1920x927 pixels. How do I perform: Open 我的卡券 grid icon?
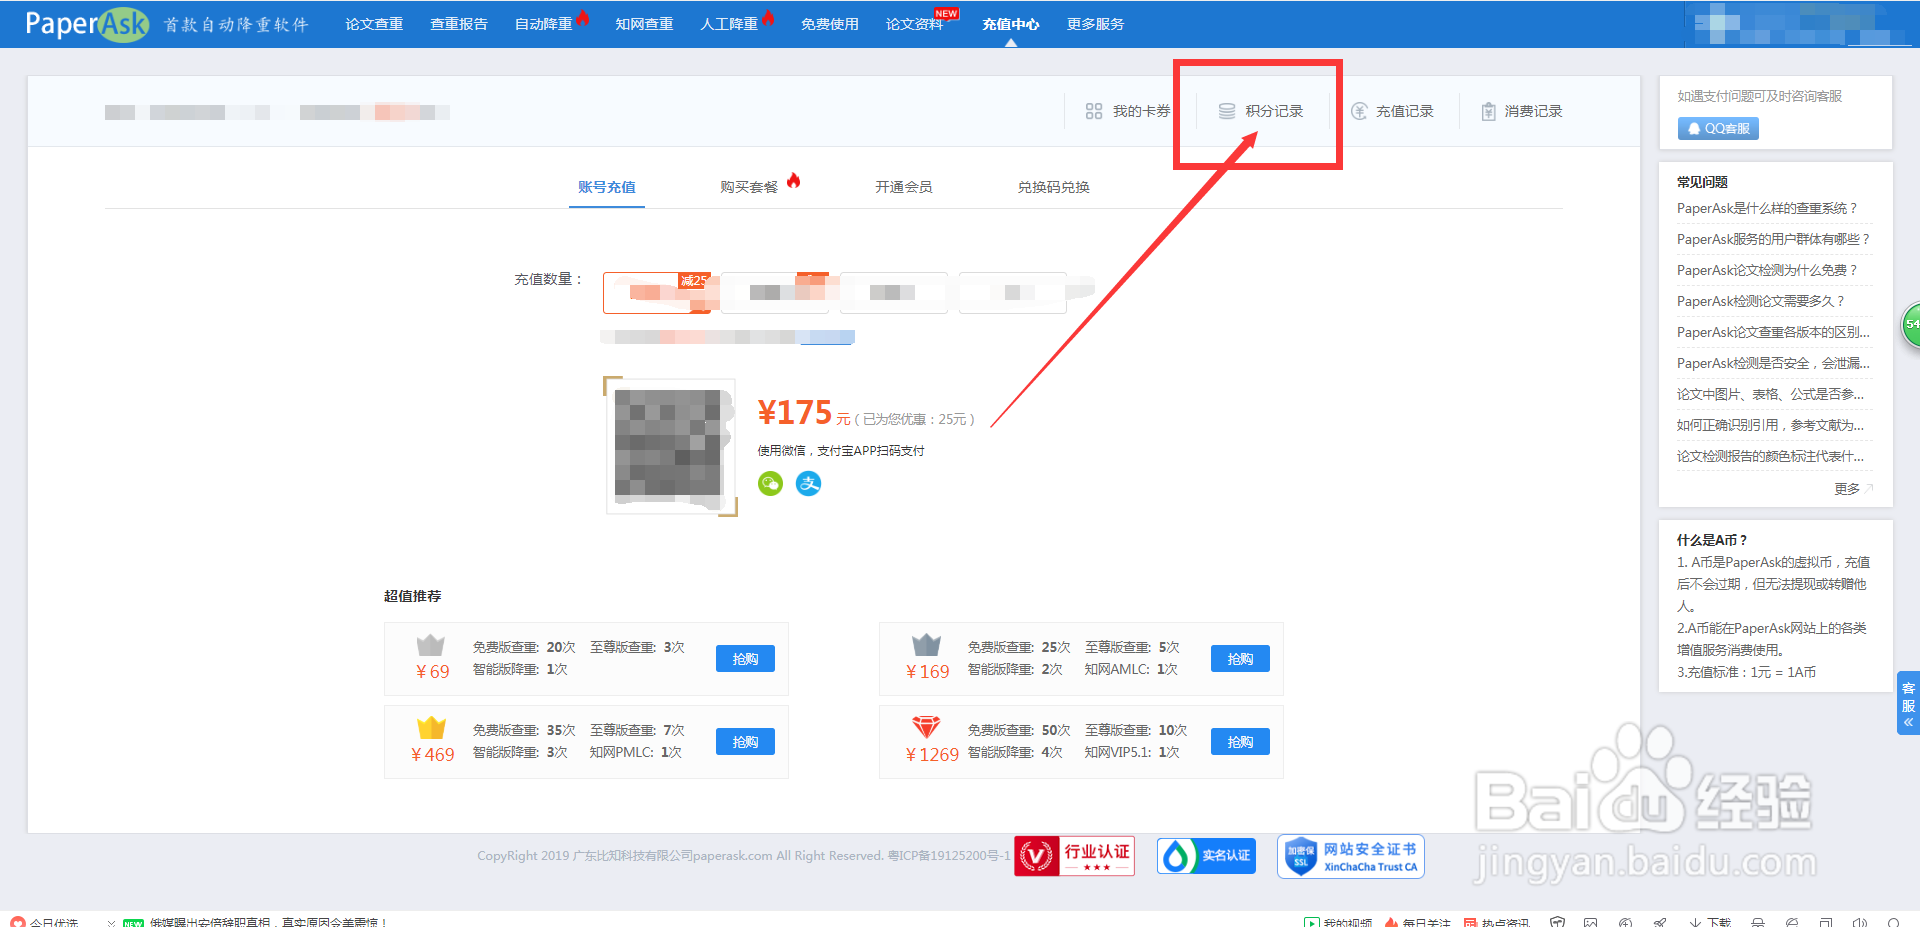(1094, 111)
